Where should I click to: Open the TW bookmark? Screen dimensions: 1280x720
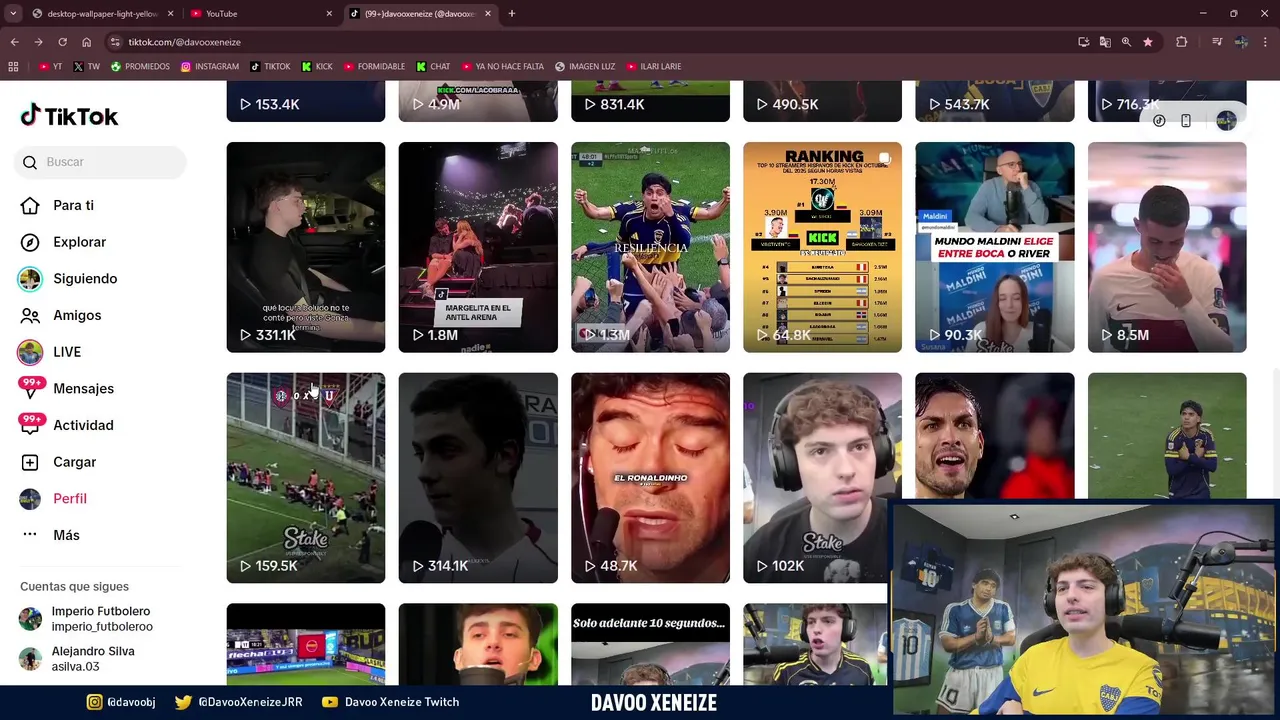[86, 66]
